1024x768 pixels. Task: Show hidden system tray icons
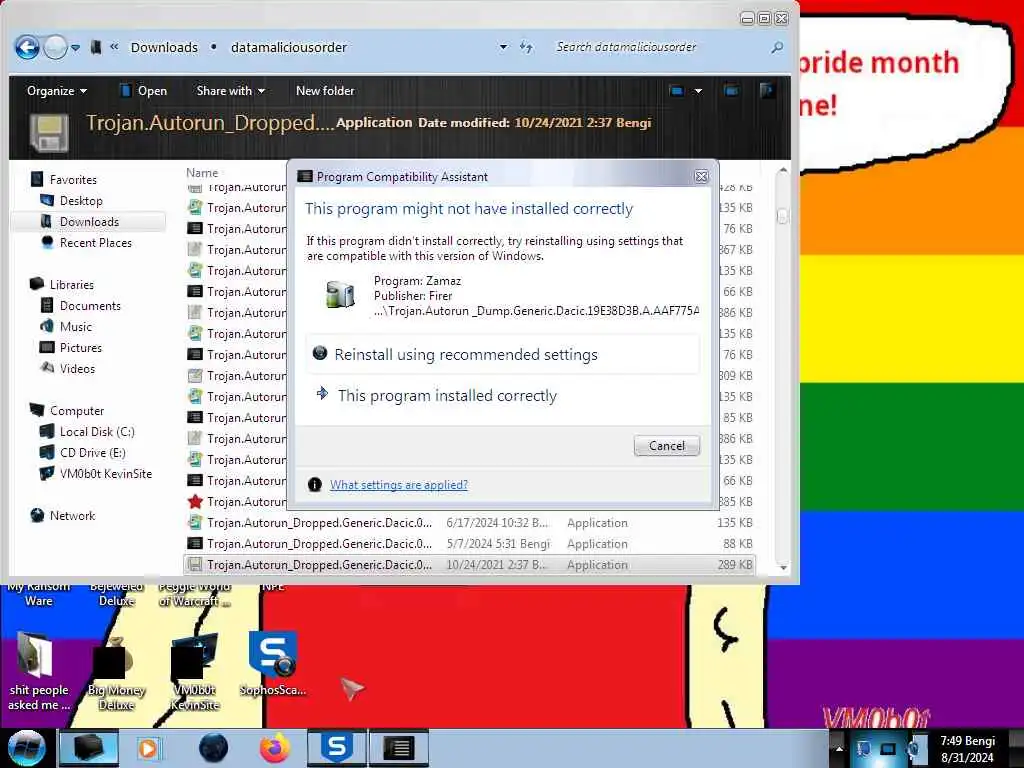point(839,748)
